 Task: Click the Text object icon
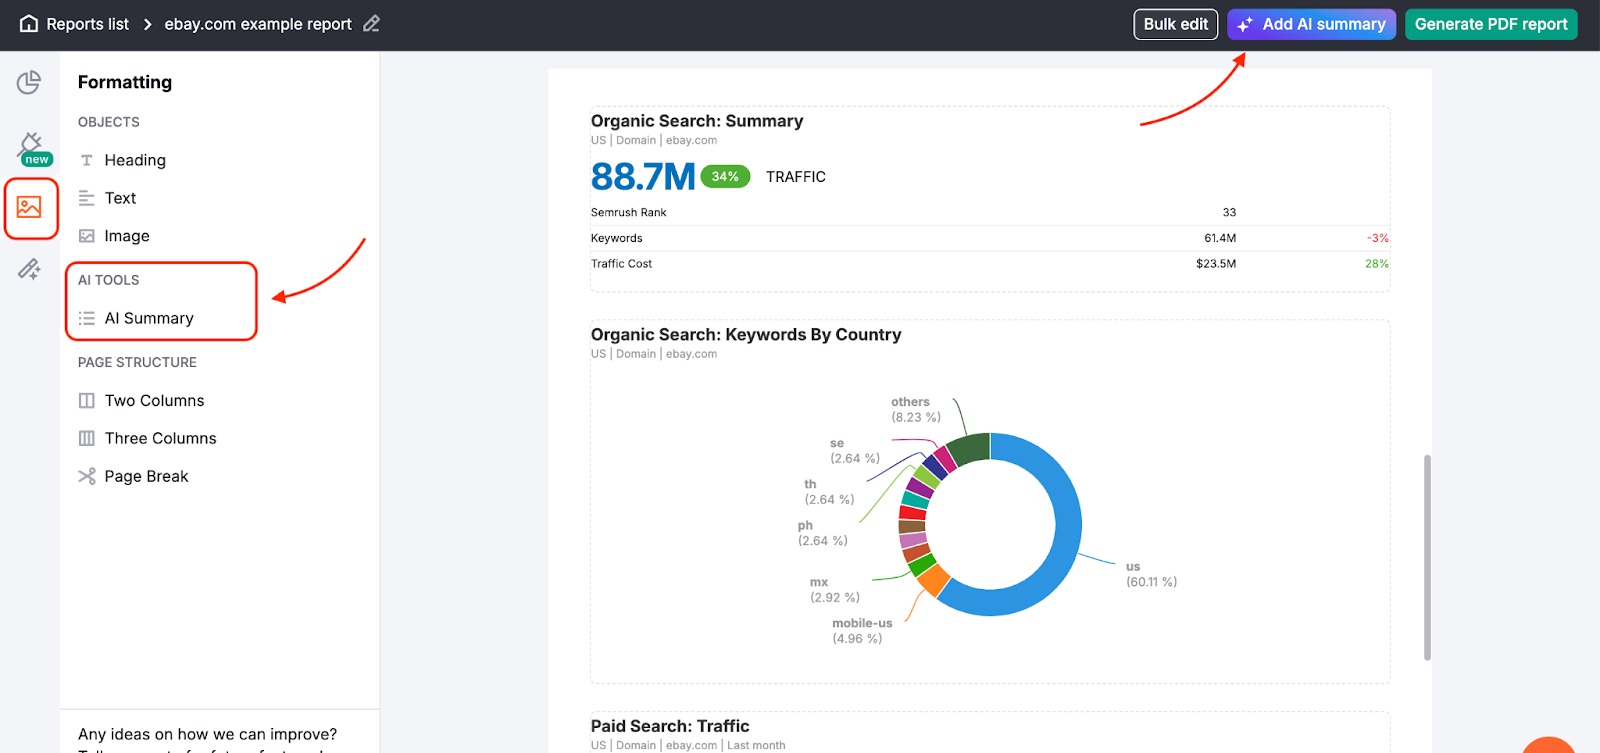[87, 198]
